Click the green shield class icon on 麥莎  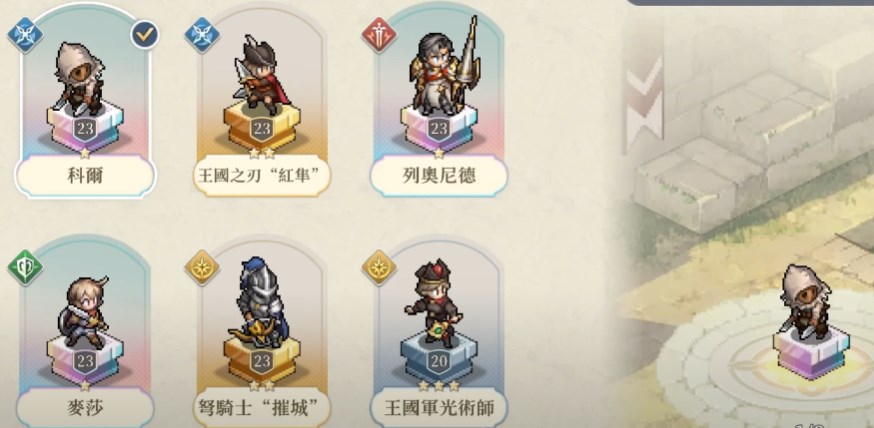tap(25, 268)
